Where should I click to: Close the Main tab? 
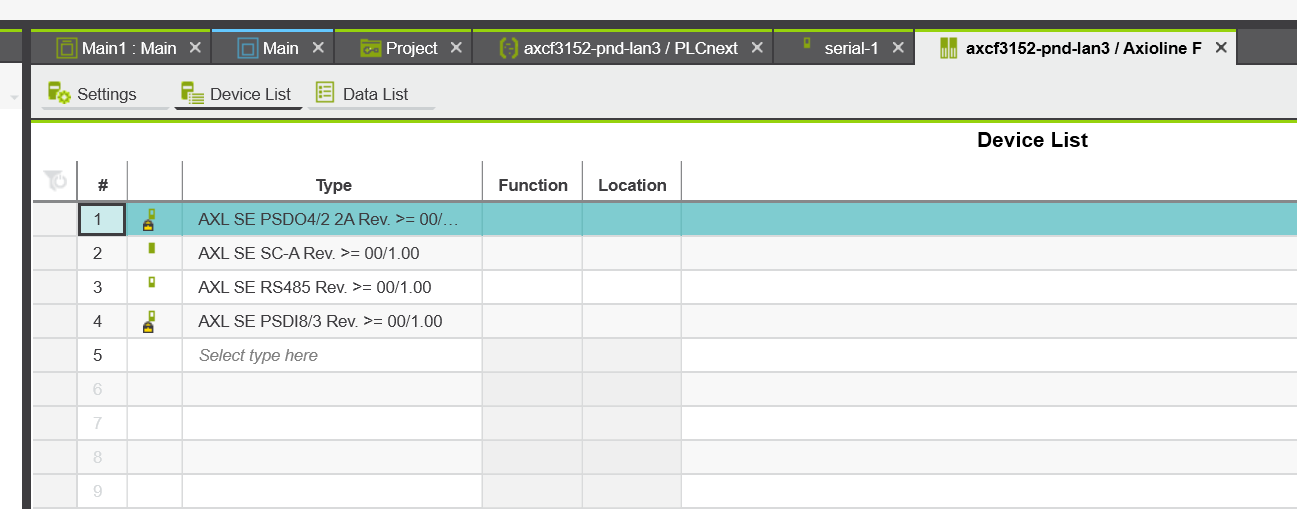[x=318, y=47]
